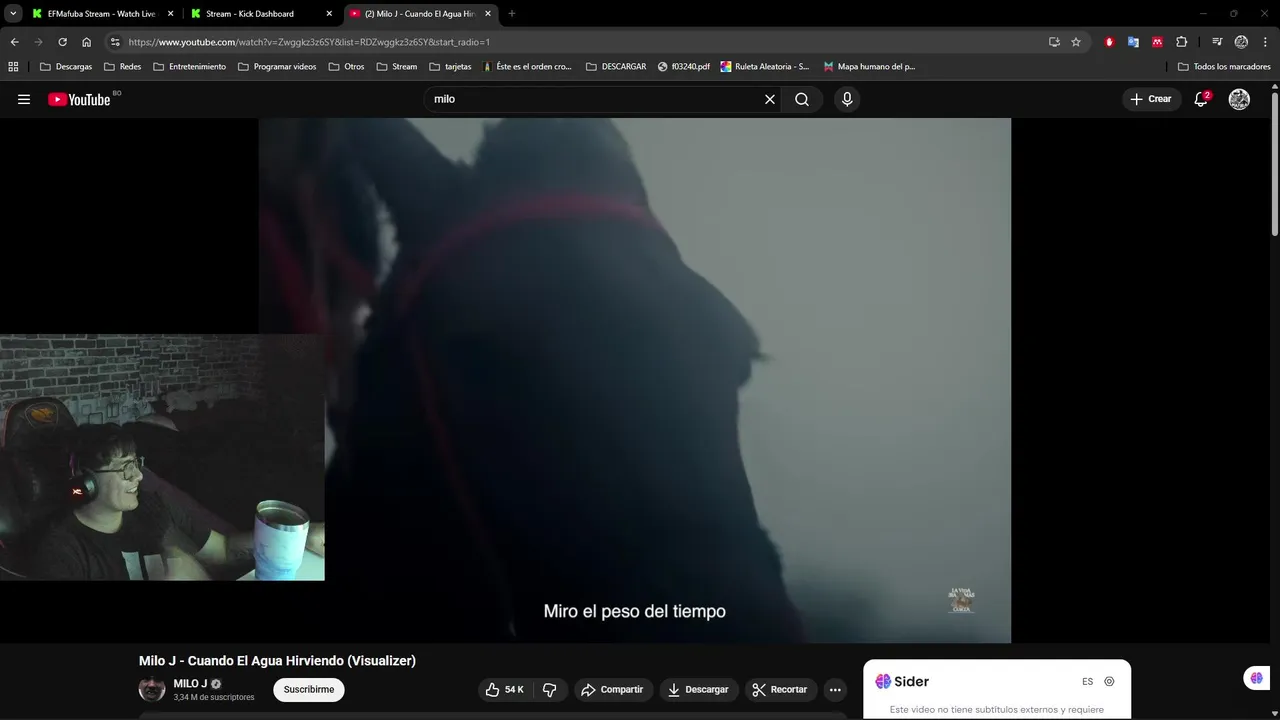The height and width of the screenshot is (720, 1280).
Task: Open YouTube notifications bell
Action: point(1201,99)
